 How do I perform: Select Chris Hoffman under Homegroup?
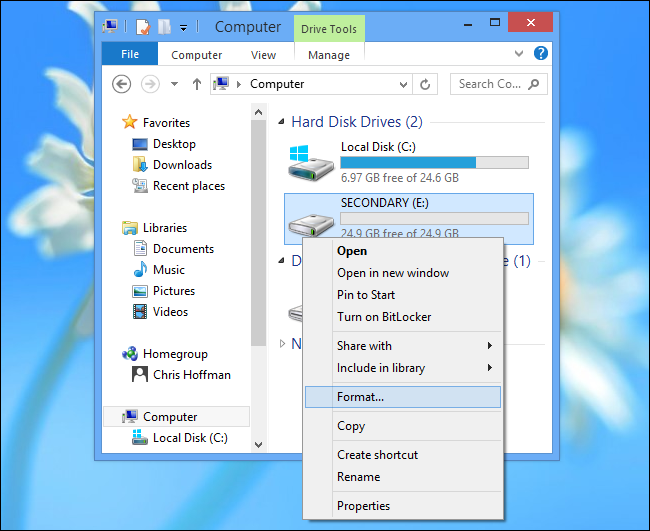(192, 375)
